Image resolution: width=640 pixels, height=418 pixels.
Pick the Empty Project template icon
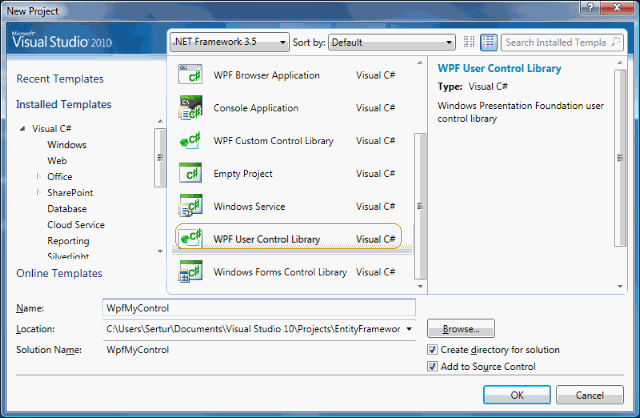[x=190, y=173]
